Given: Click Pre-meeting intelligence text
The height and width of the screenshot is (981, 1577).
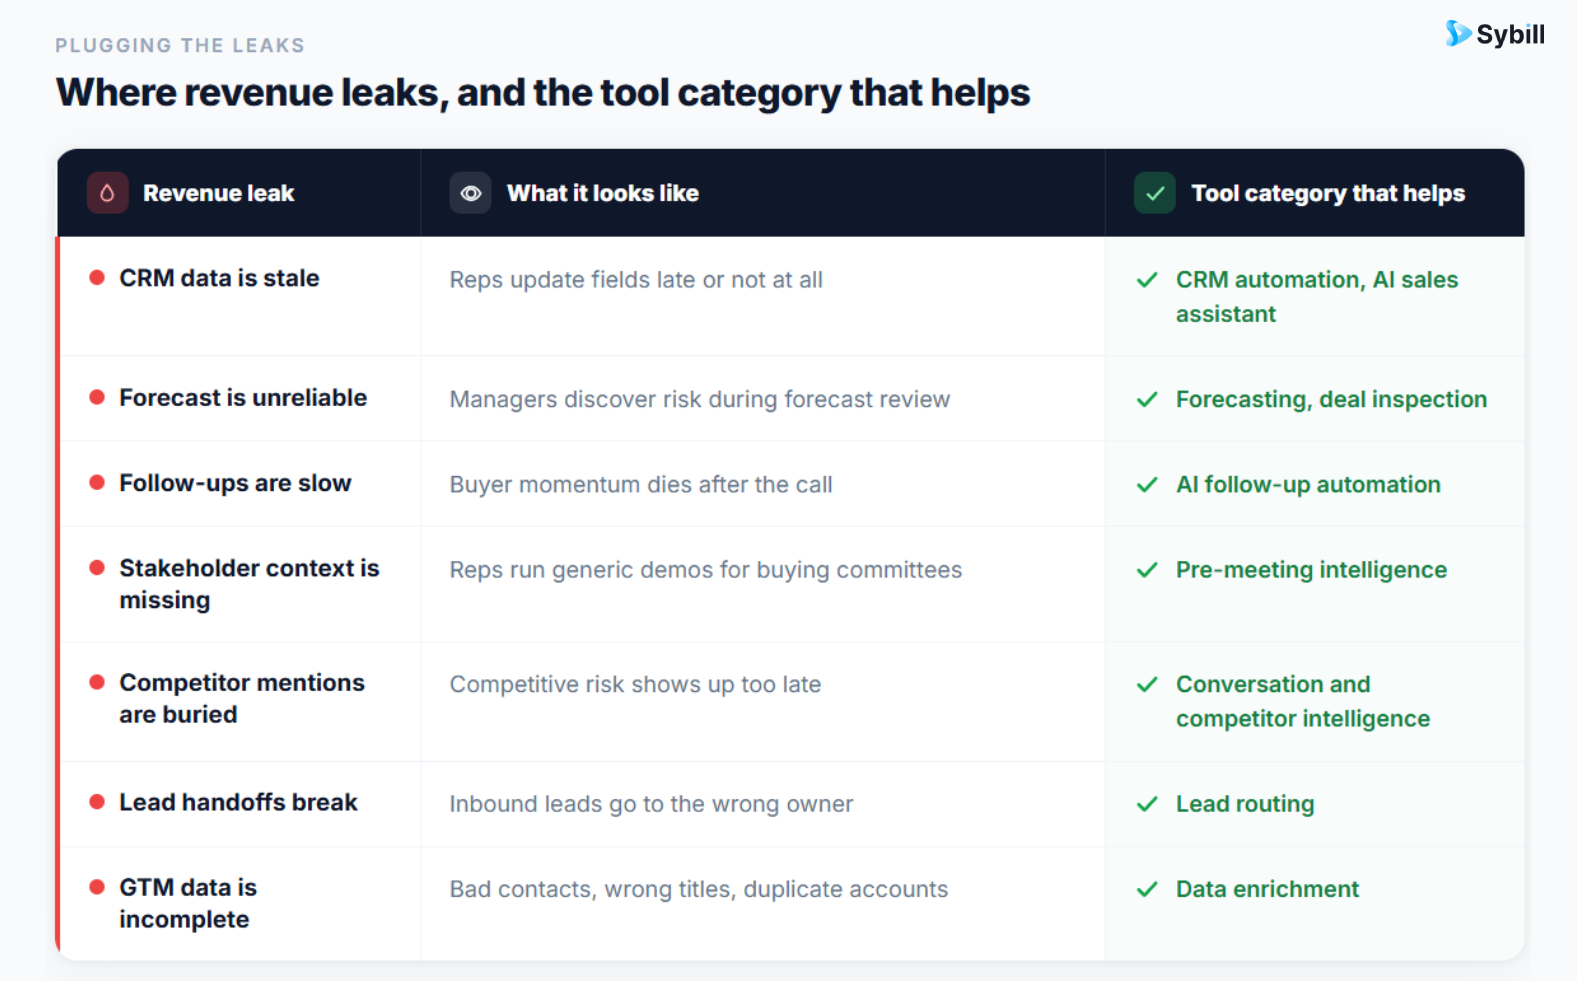Looking at the screenshot, I should (1311, 570).
